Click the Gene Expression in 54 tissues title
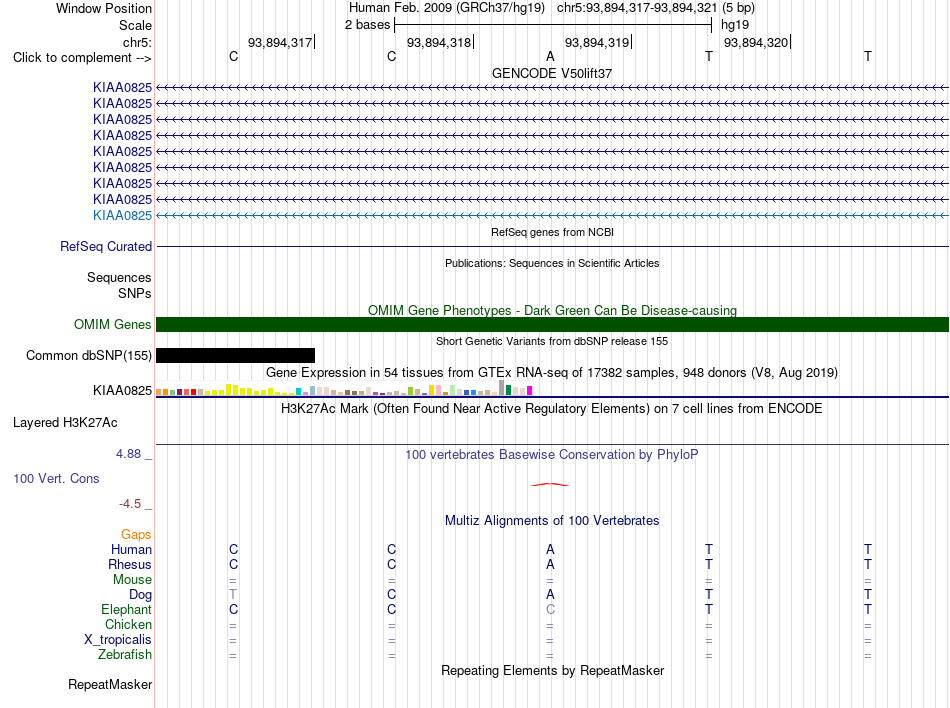Image resolution: width=950 pixels, height=708 pixels. click(552, 372)
